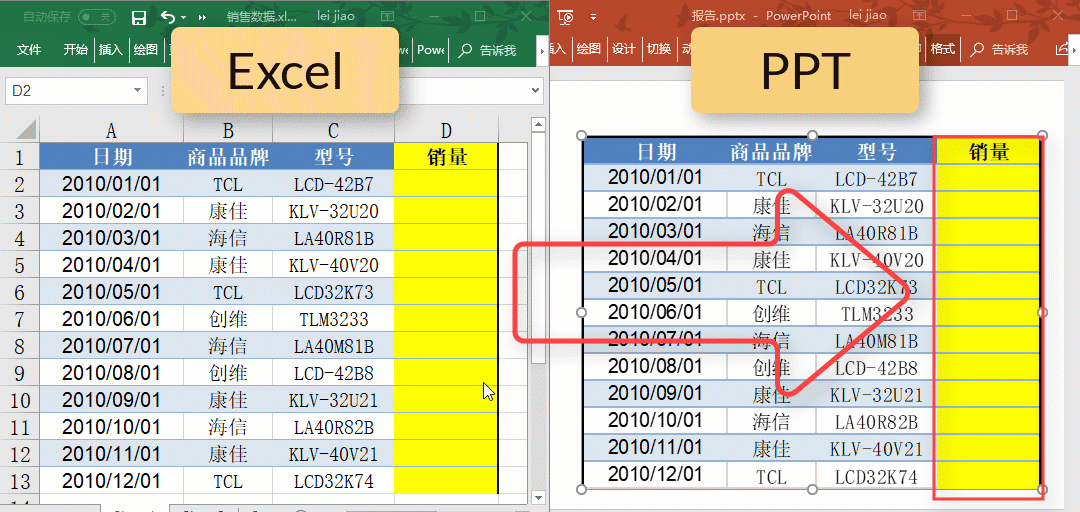Screen dimensions: 1080x512
Task: Click bottom-center table handle in PowerPoint
Action: pyautogui.click(x=812, y=489)
